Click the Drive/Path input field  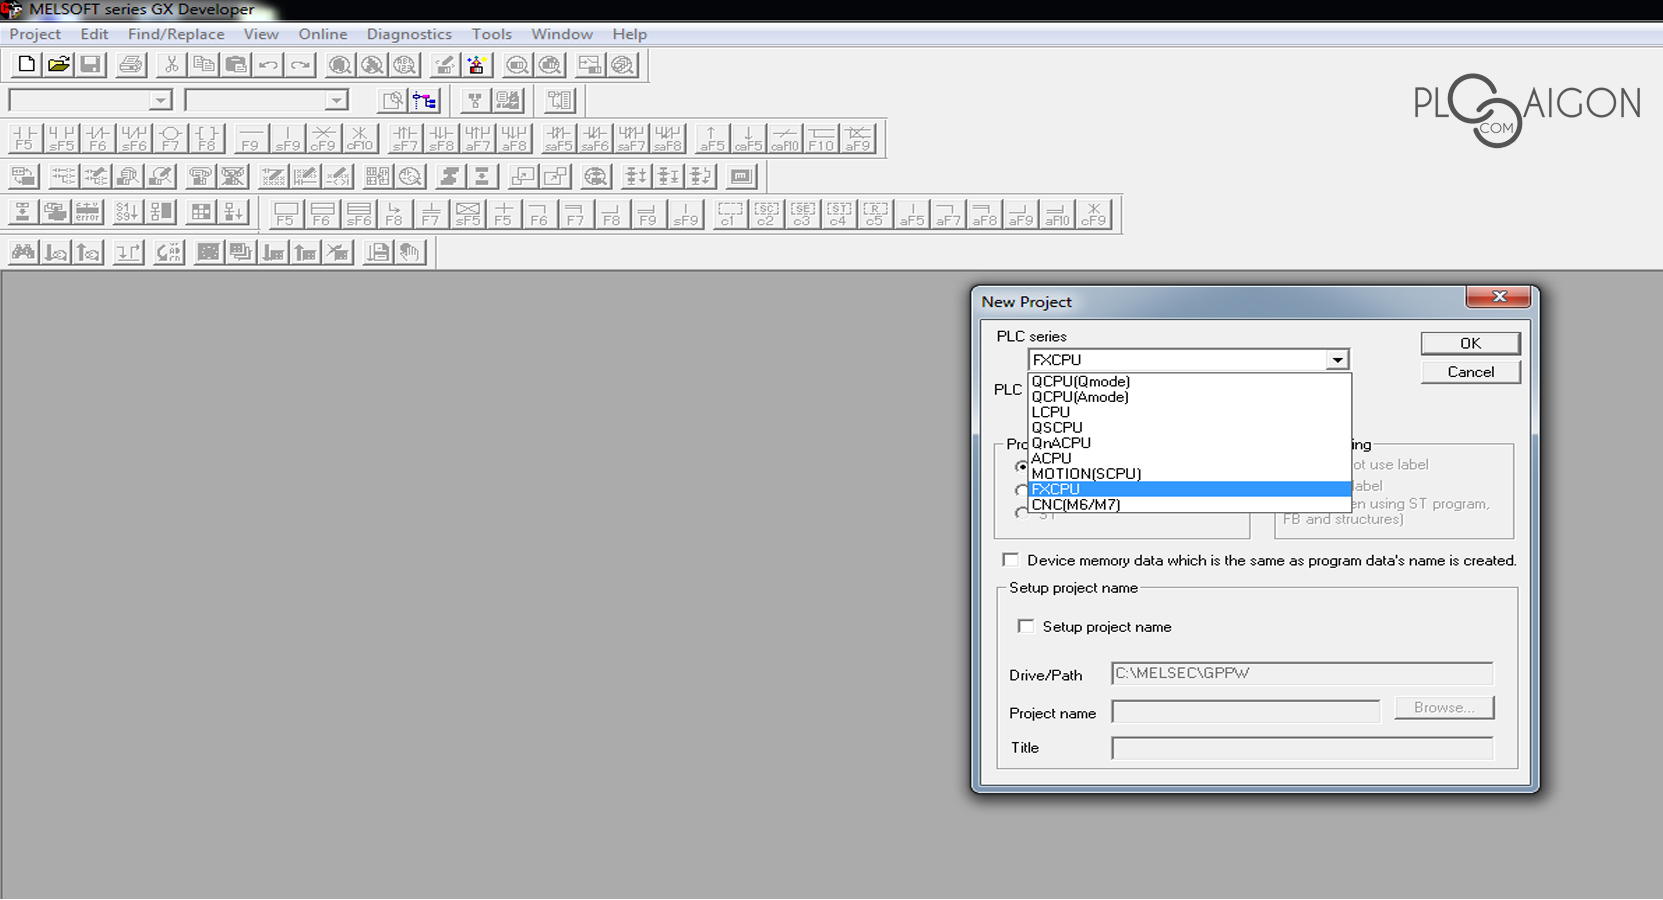1302,674
